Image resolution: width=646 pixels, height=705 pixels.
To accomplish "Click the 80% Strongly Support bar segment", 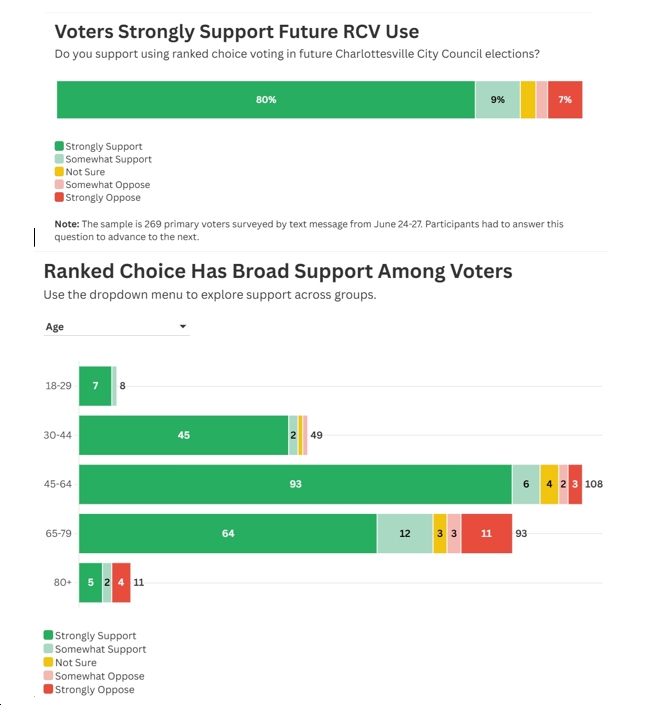I will coord(265,100).
